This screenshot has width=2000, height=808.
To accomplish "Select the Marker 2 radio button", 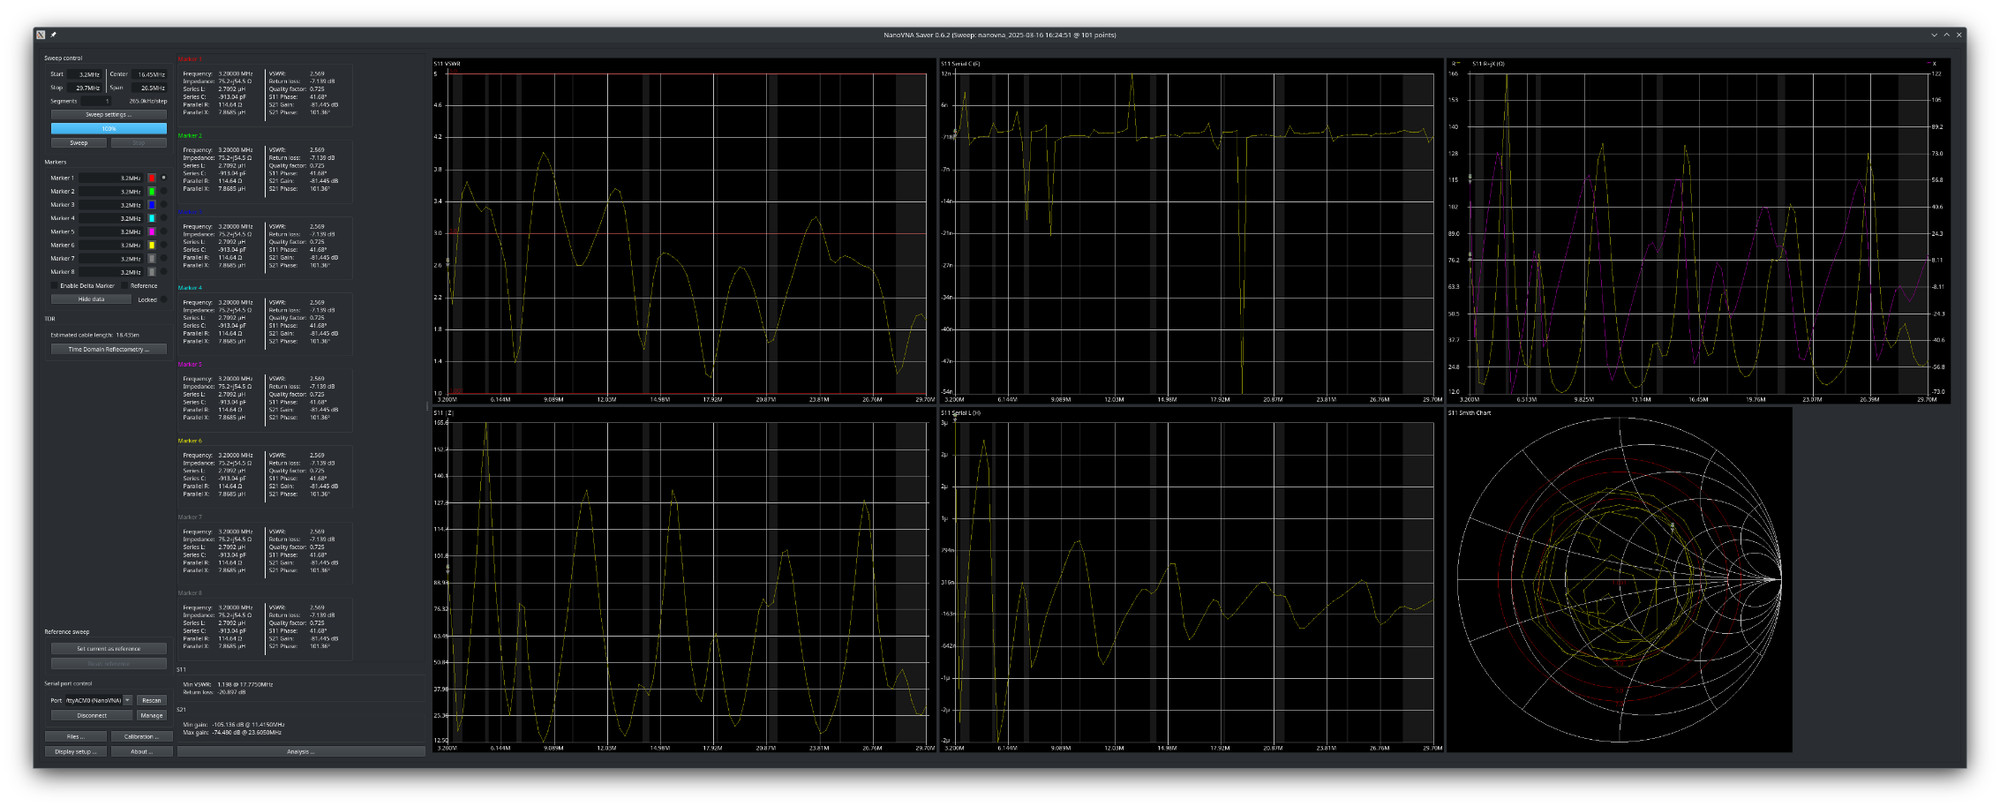I will click(164, 191).
